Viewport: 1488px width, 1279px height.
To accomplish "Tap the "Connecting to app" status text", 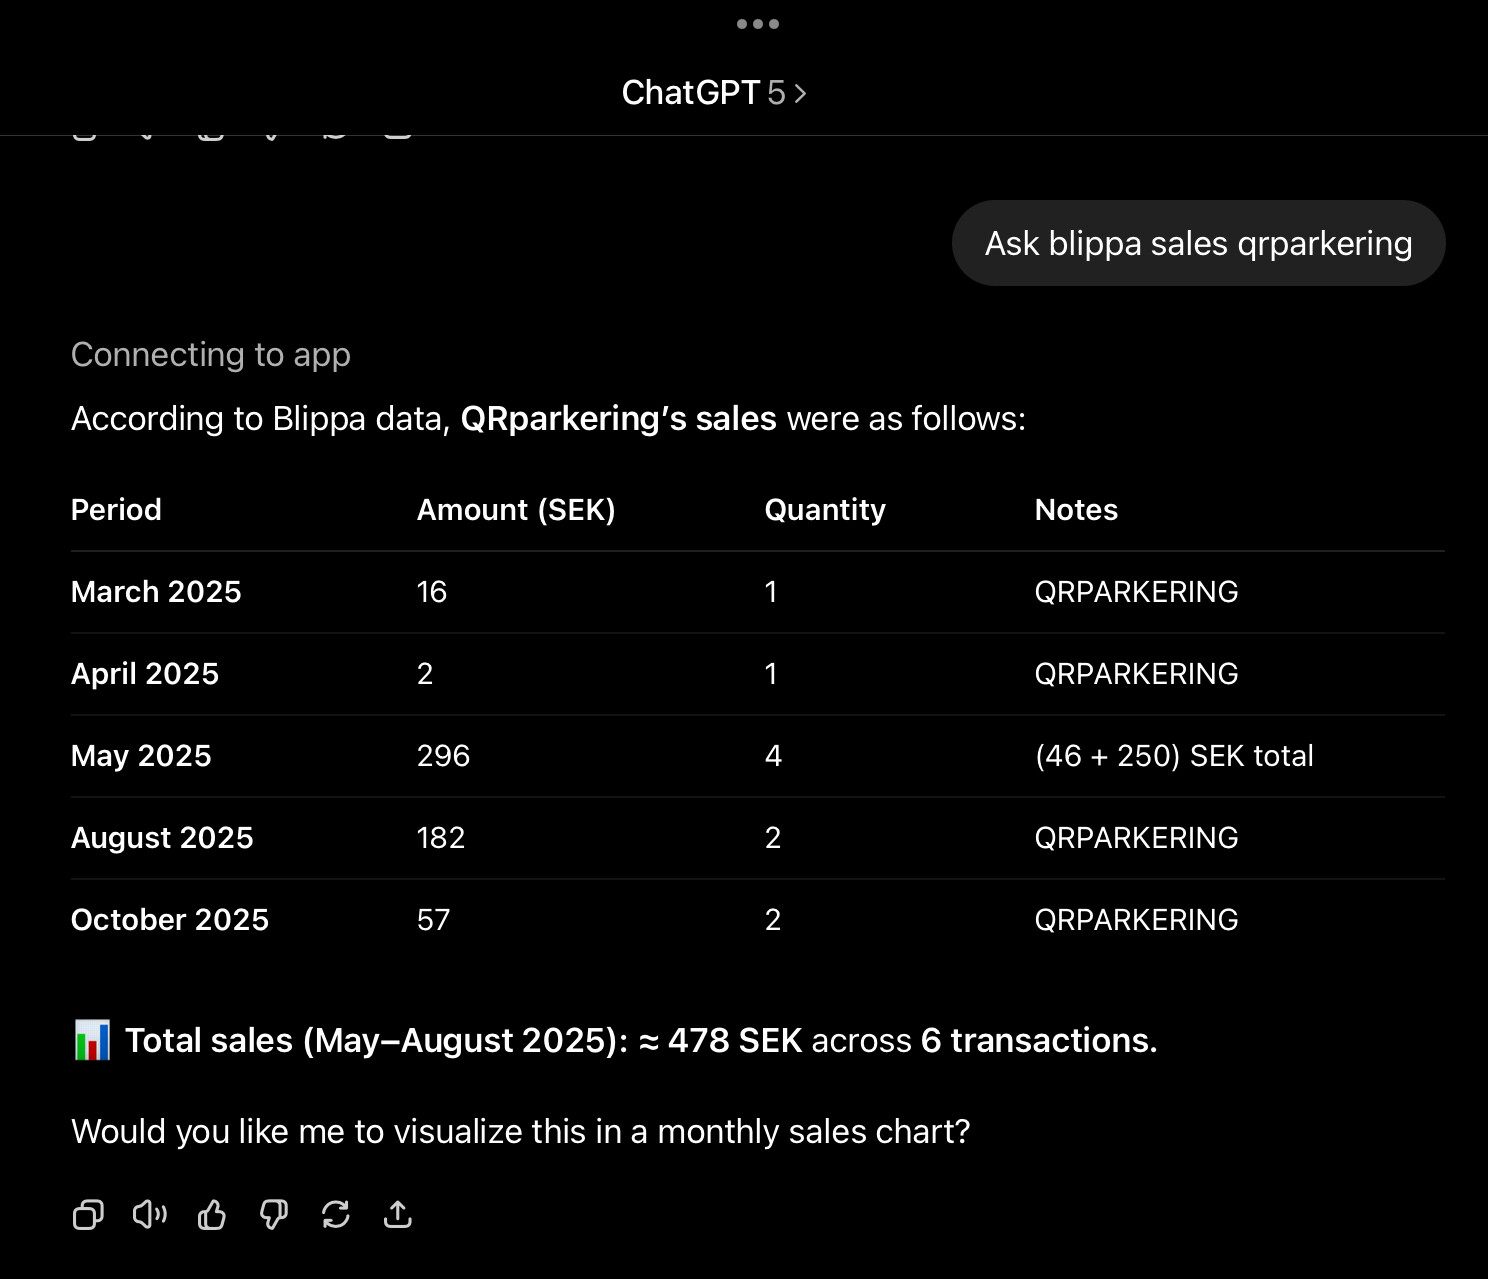I will point(211,355).
